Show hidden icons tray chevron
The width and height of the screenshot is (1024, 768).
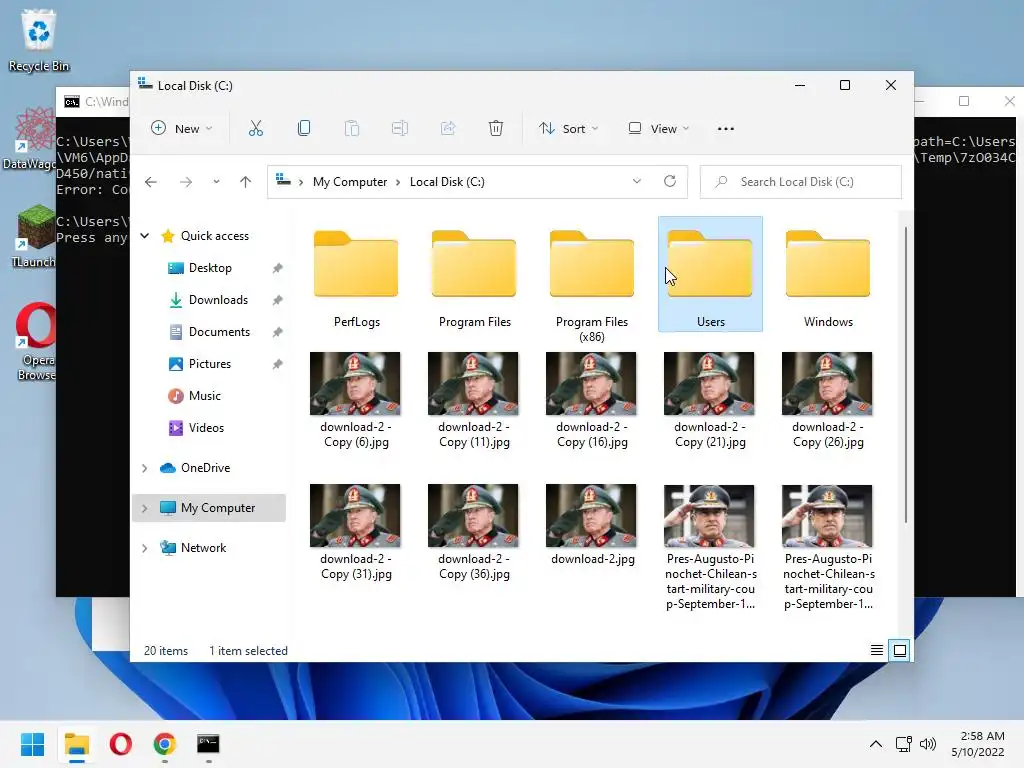[876, 744]
